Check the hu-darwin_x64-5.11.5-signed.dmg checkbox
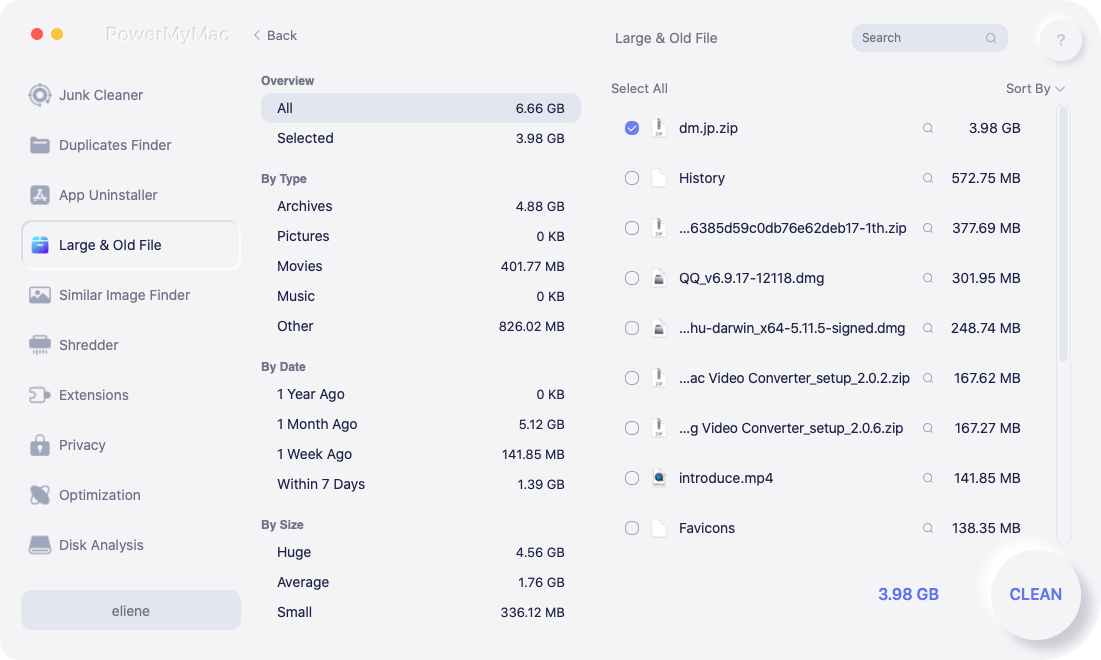The width and height of the screenshot is (1101, 660). [632, 328]
